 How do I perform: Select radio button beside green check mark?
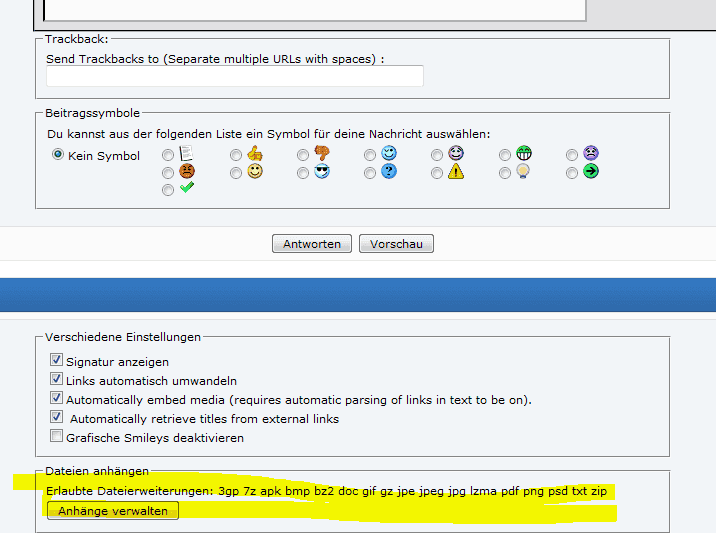coord(168,190)
